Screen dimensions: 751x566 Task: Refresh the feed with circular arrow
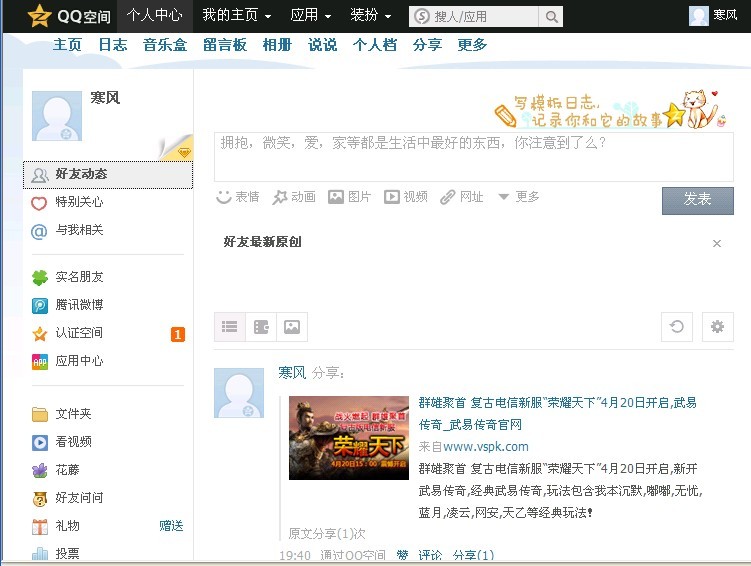click(677, 327)
